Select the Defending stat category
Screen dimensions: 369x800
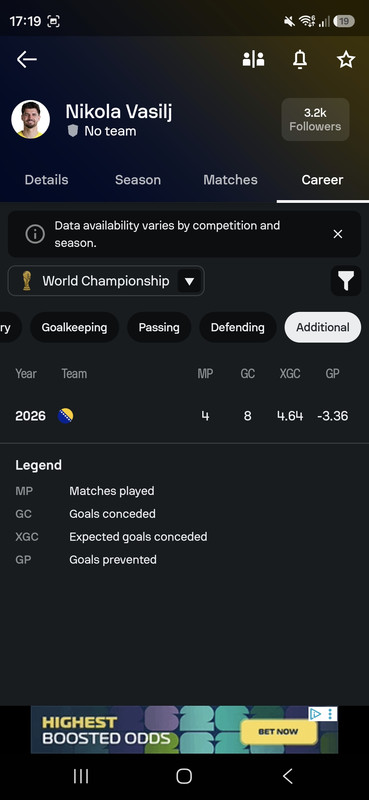tap(237, 327)
